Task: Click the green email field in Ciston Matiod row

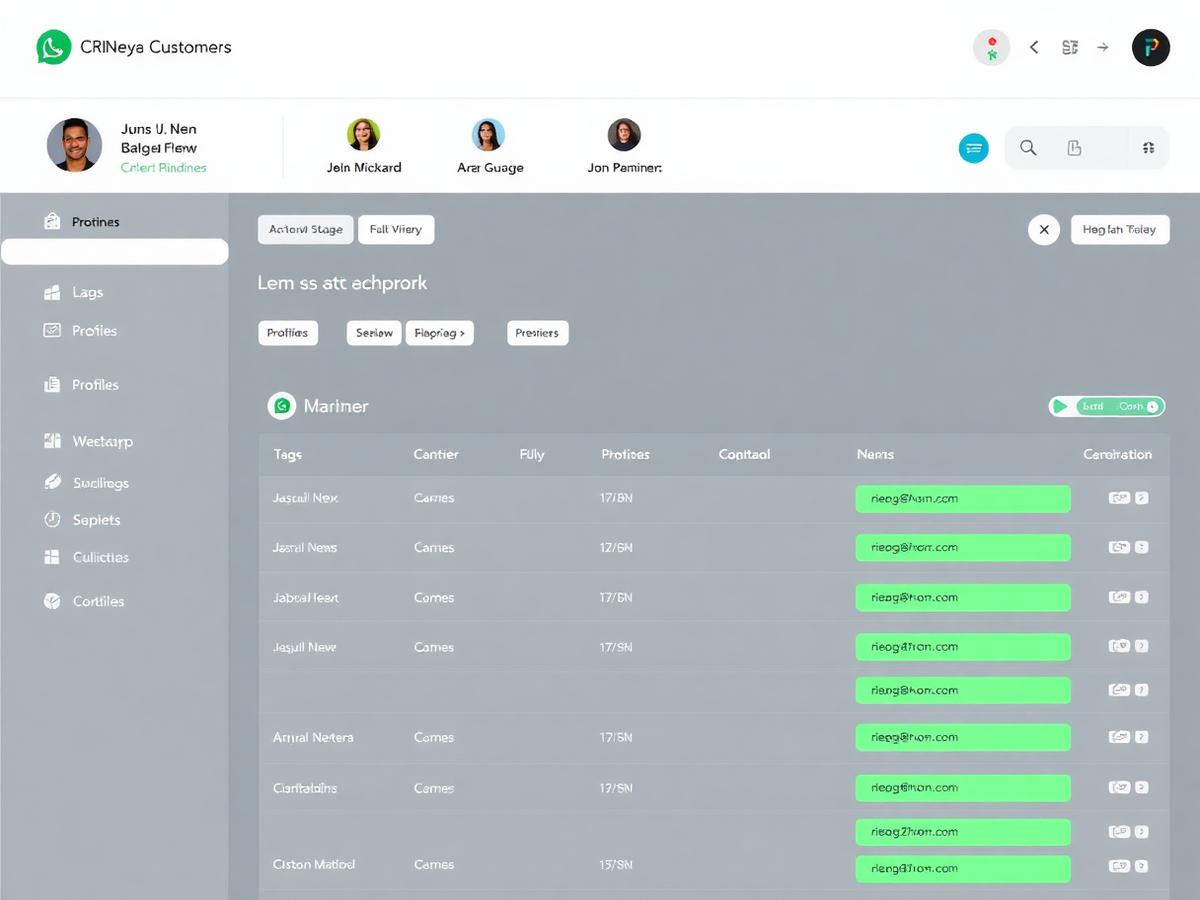Action: click(x=963, y=868)
